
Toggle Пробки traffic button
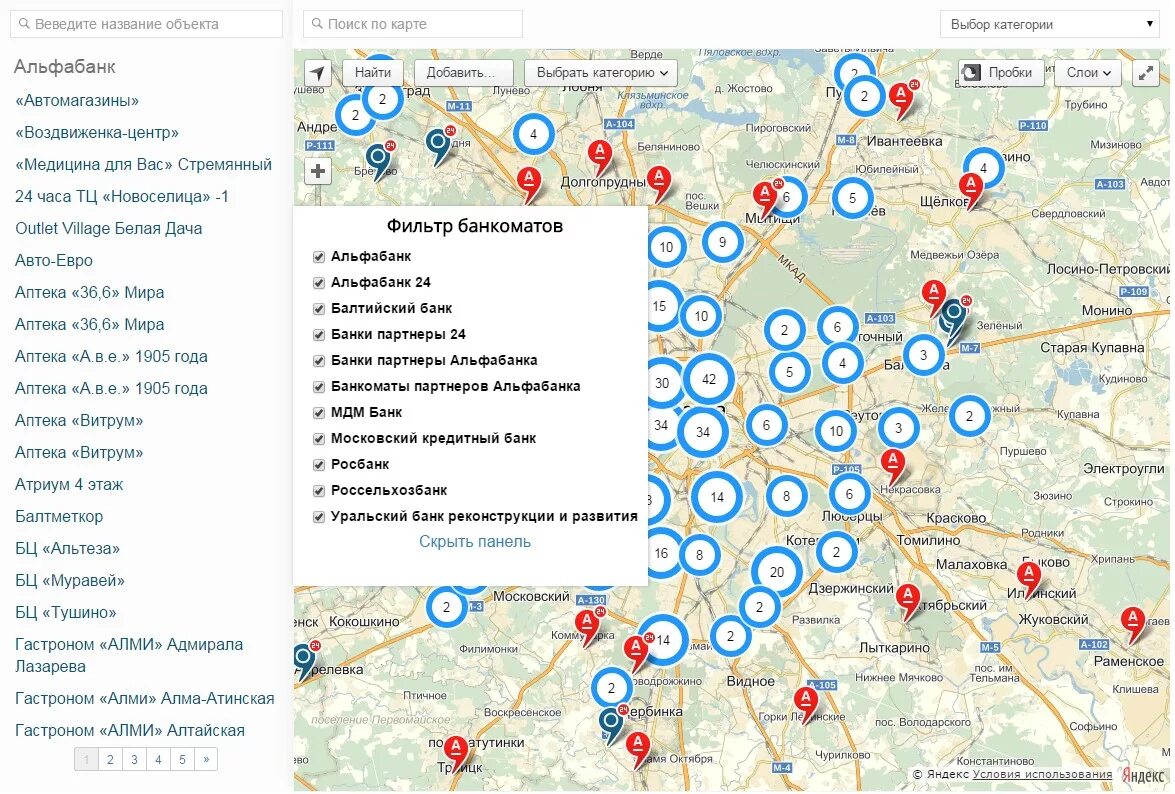point(1001,73)
